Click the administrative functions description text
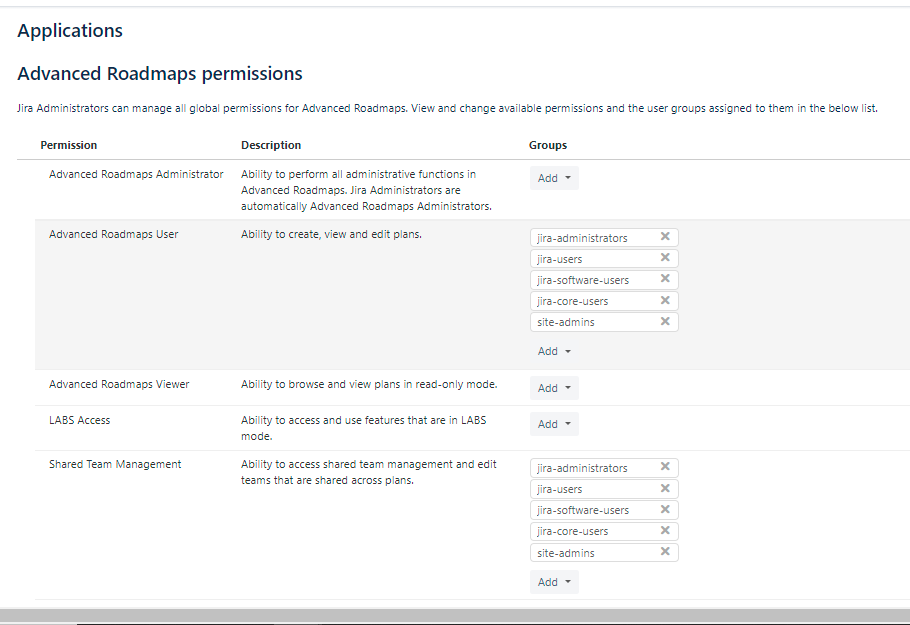Image resolution: width=910 pixels, height=625 pixels. pyautogui.click(x=366, y=190)
